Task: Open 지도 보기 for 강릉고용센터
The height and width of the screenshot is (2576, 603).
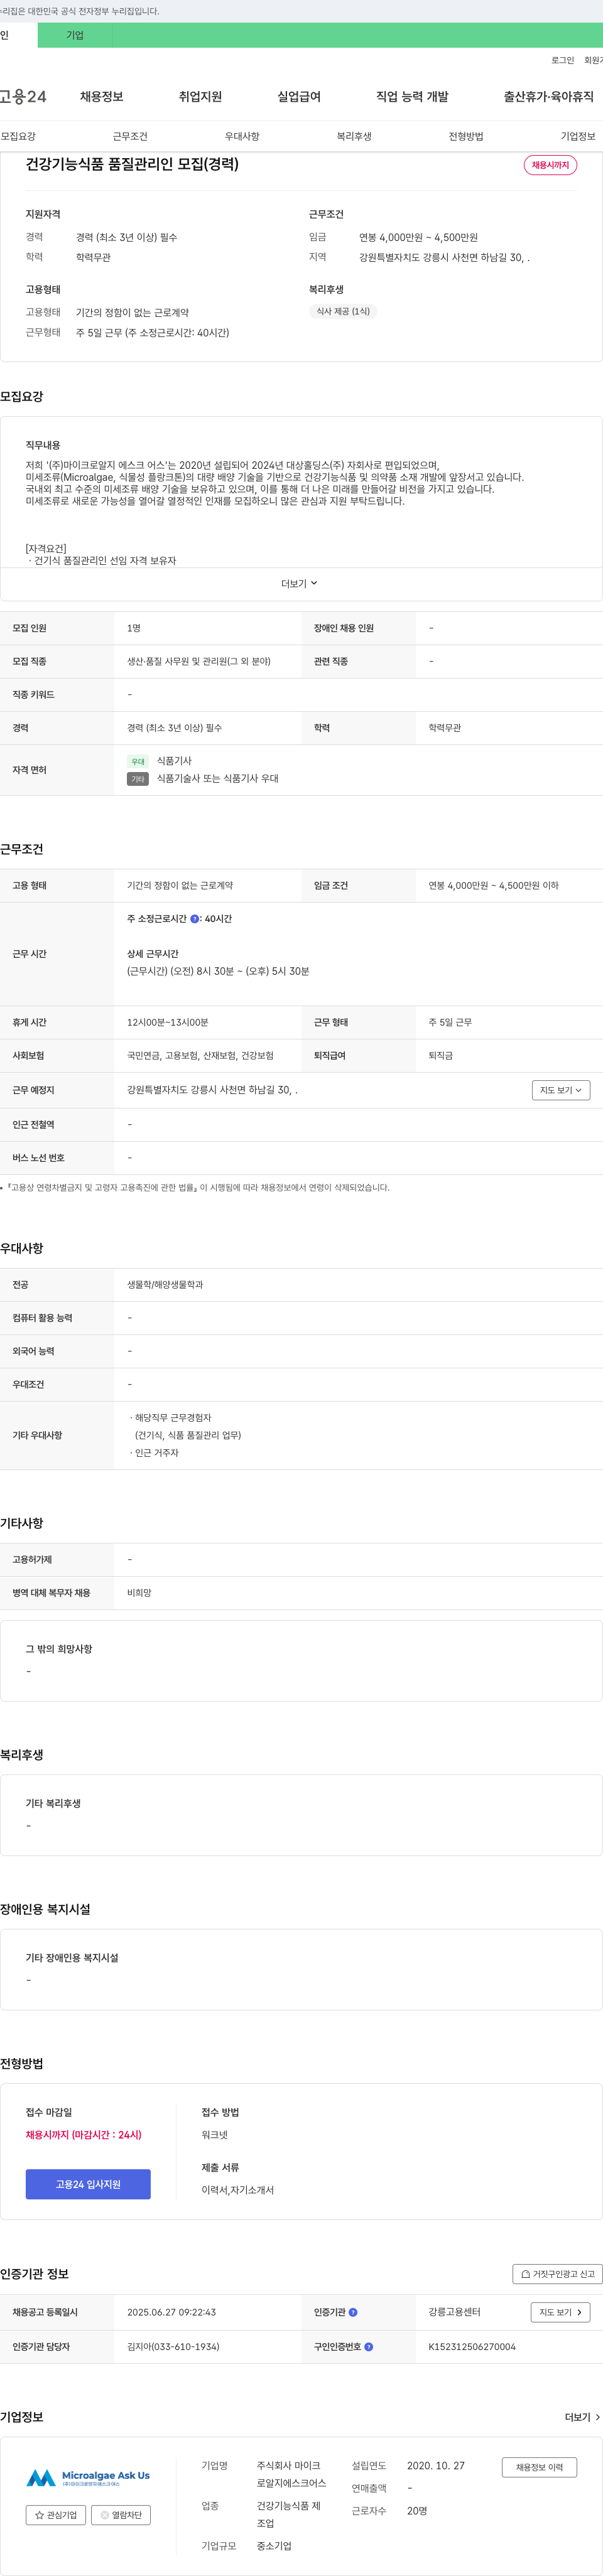Action: pyautogui.click(x=560, y=2312)
